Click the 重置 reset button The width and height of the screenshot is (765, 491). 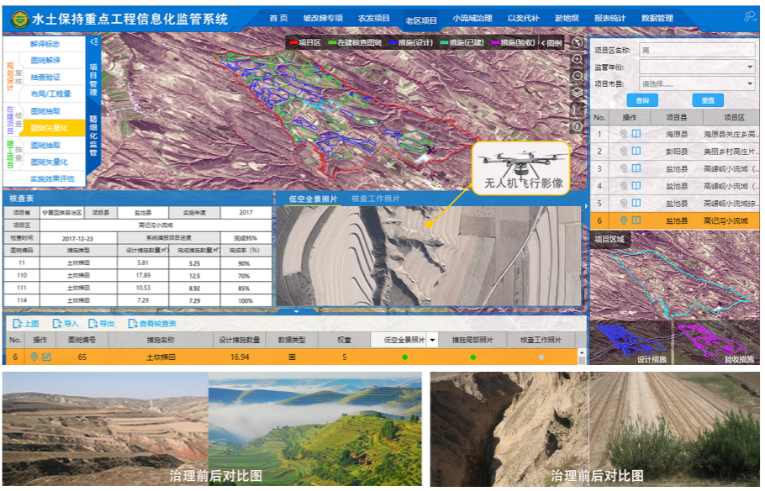click(x=707, y=100)
